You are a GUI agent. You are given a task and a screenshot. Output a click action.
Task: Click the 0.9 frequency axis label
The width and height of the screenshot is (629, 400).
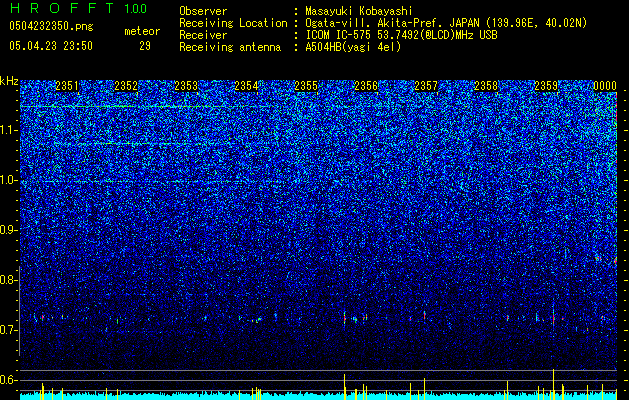[9, 230]
